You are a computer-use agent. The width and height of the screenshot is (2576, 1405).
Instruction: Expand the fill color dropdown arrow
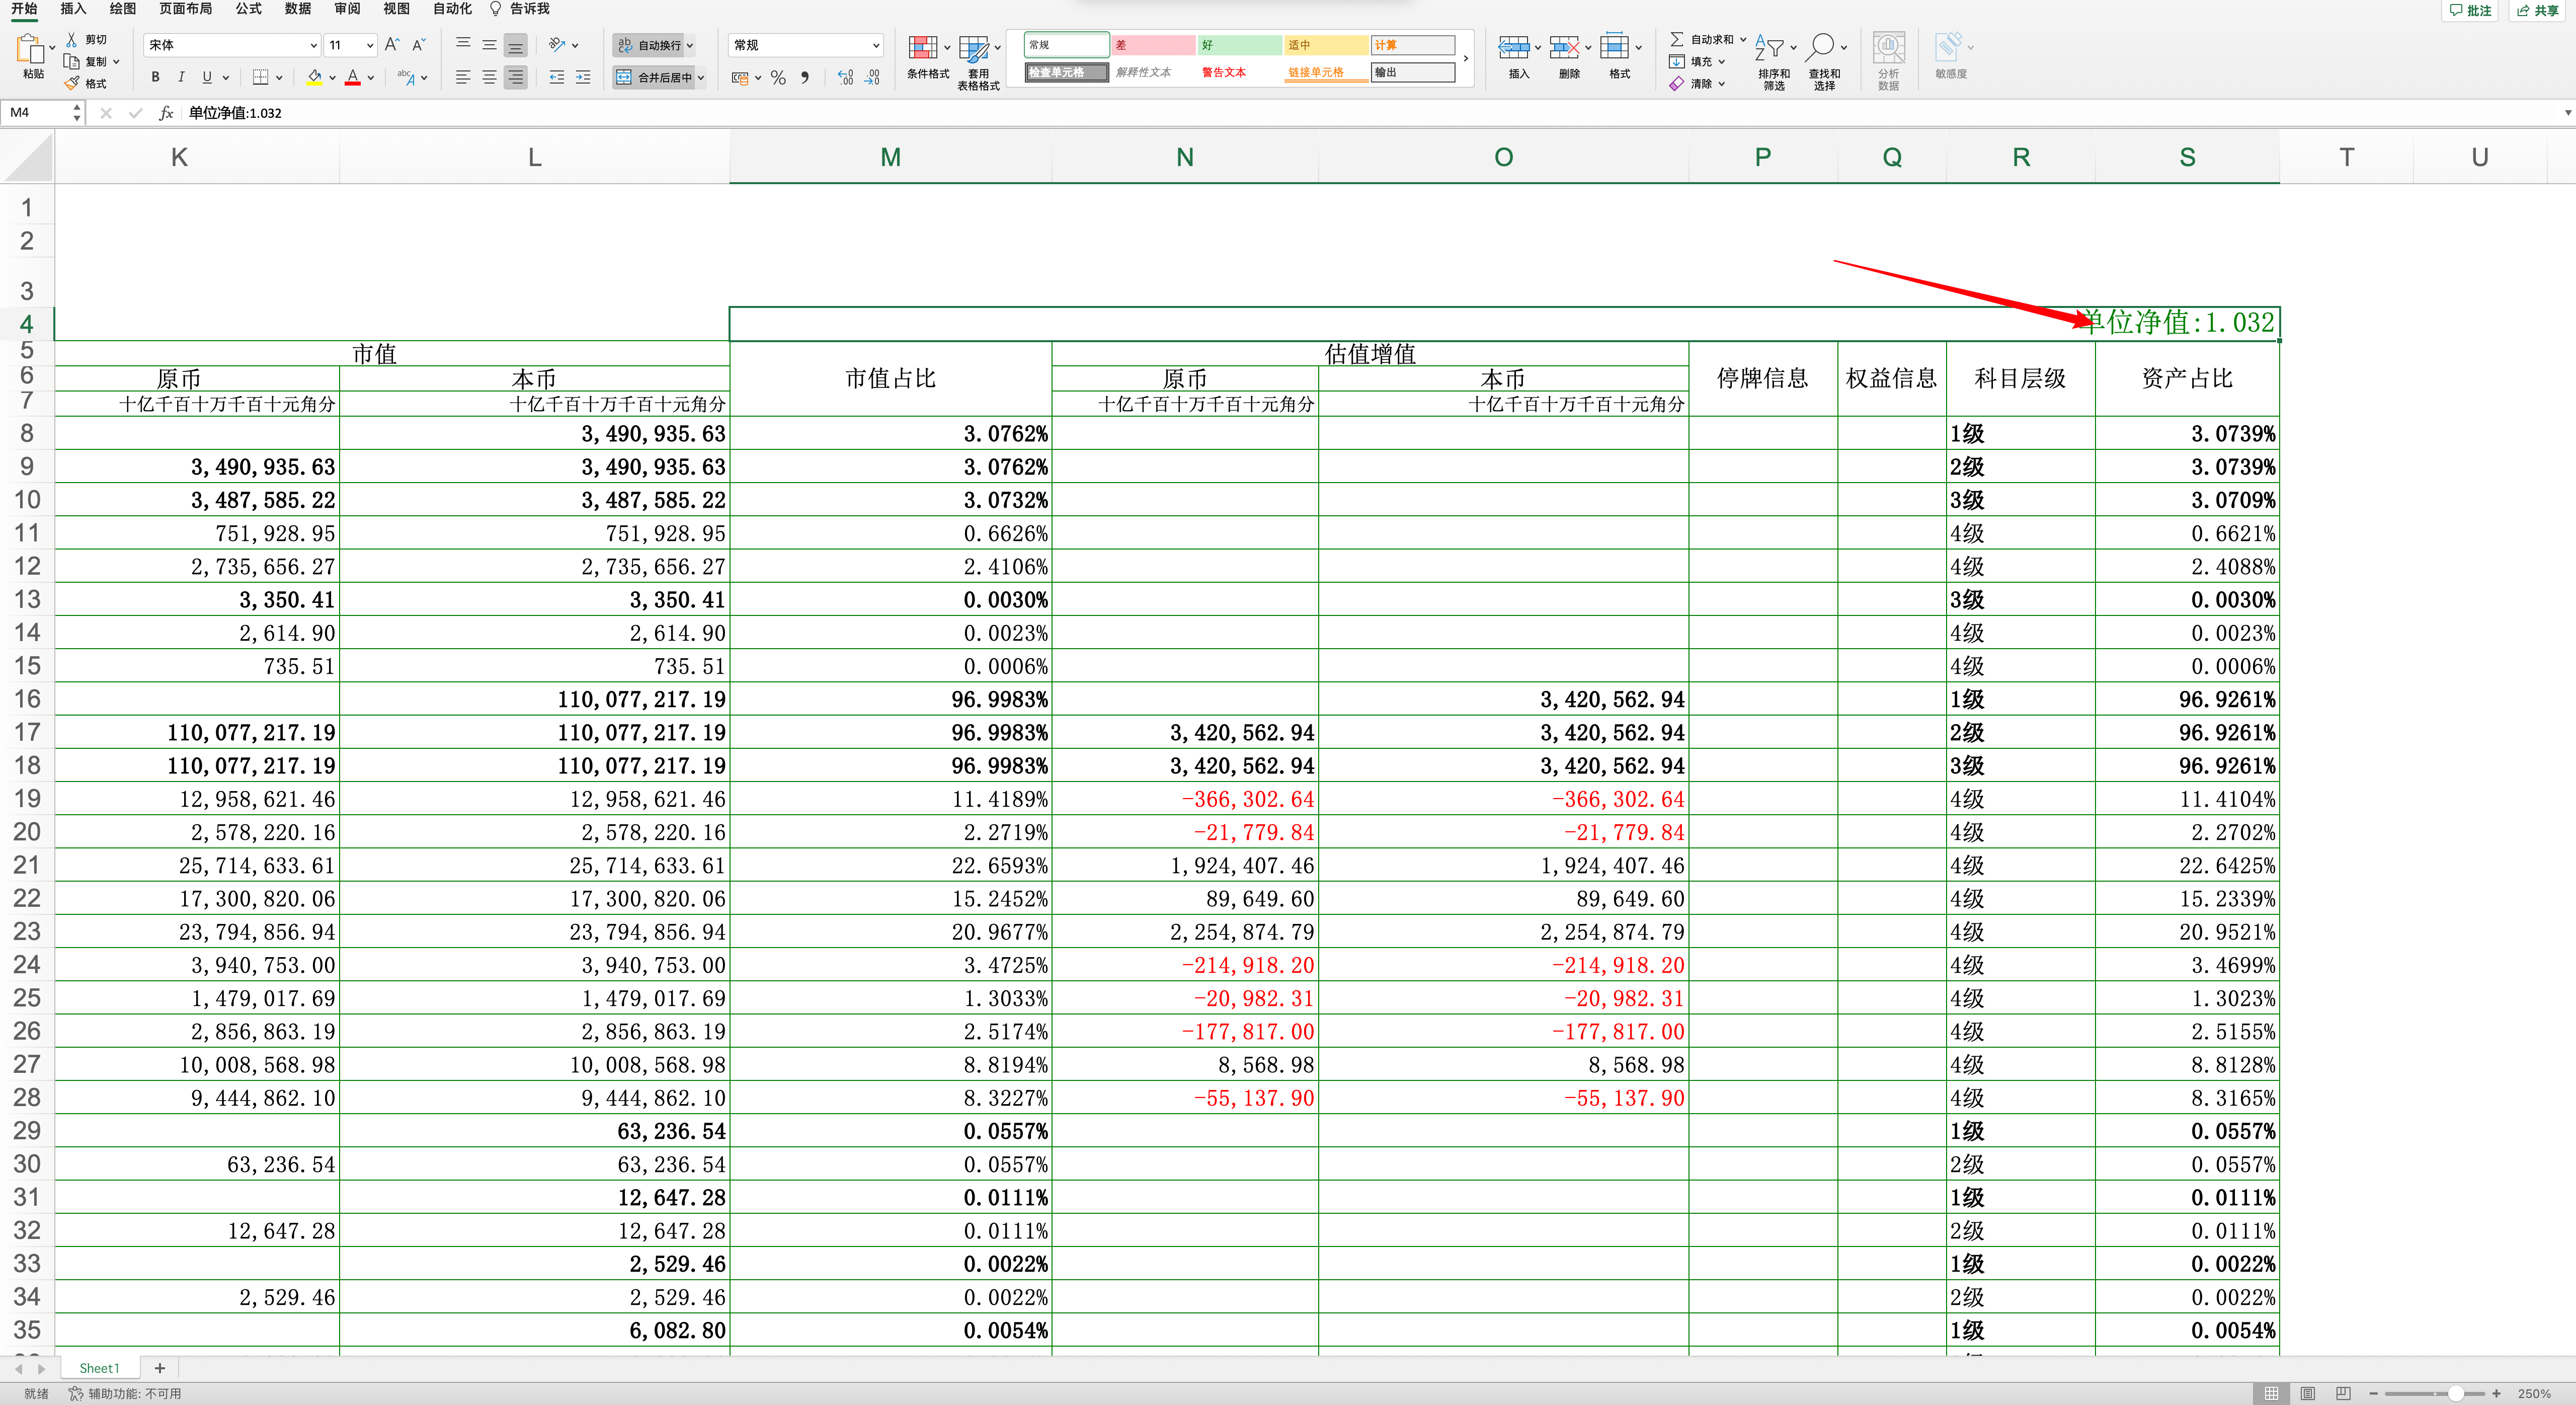(x=332, y=77)
